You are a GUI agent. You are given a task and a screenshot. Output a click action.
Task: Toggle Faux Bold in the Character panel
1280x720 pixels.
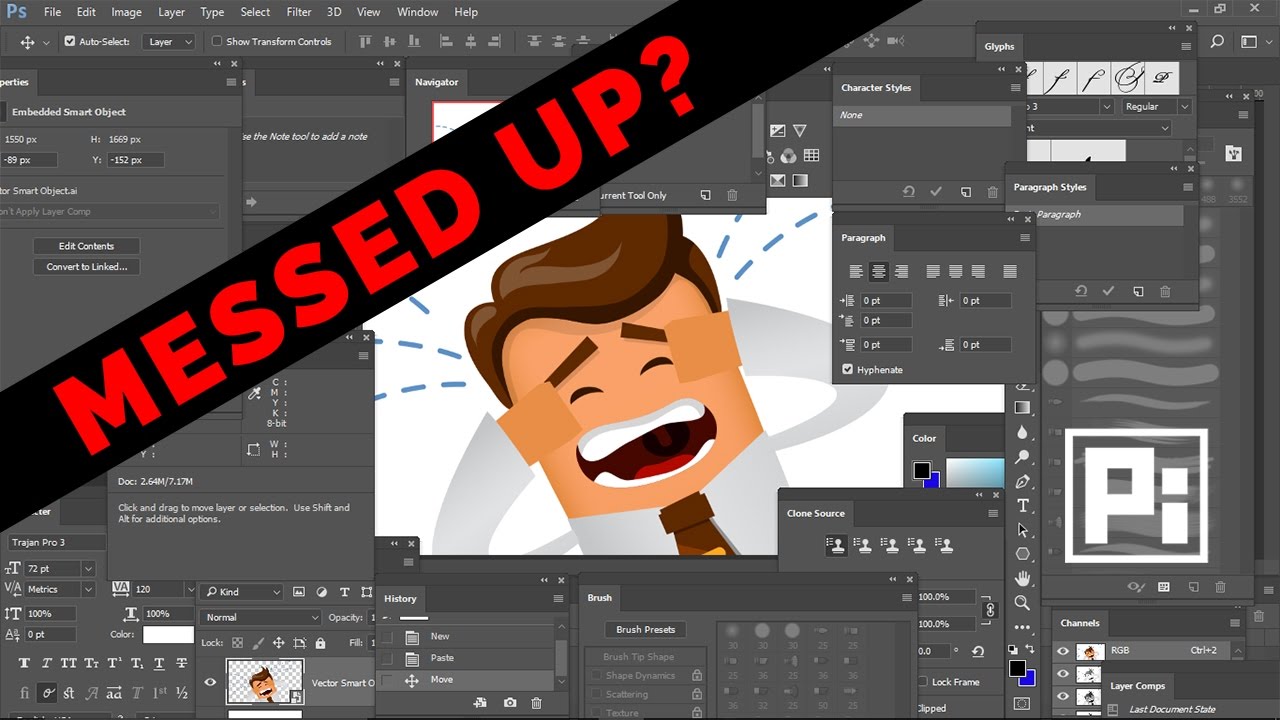coord(24,662)
